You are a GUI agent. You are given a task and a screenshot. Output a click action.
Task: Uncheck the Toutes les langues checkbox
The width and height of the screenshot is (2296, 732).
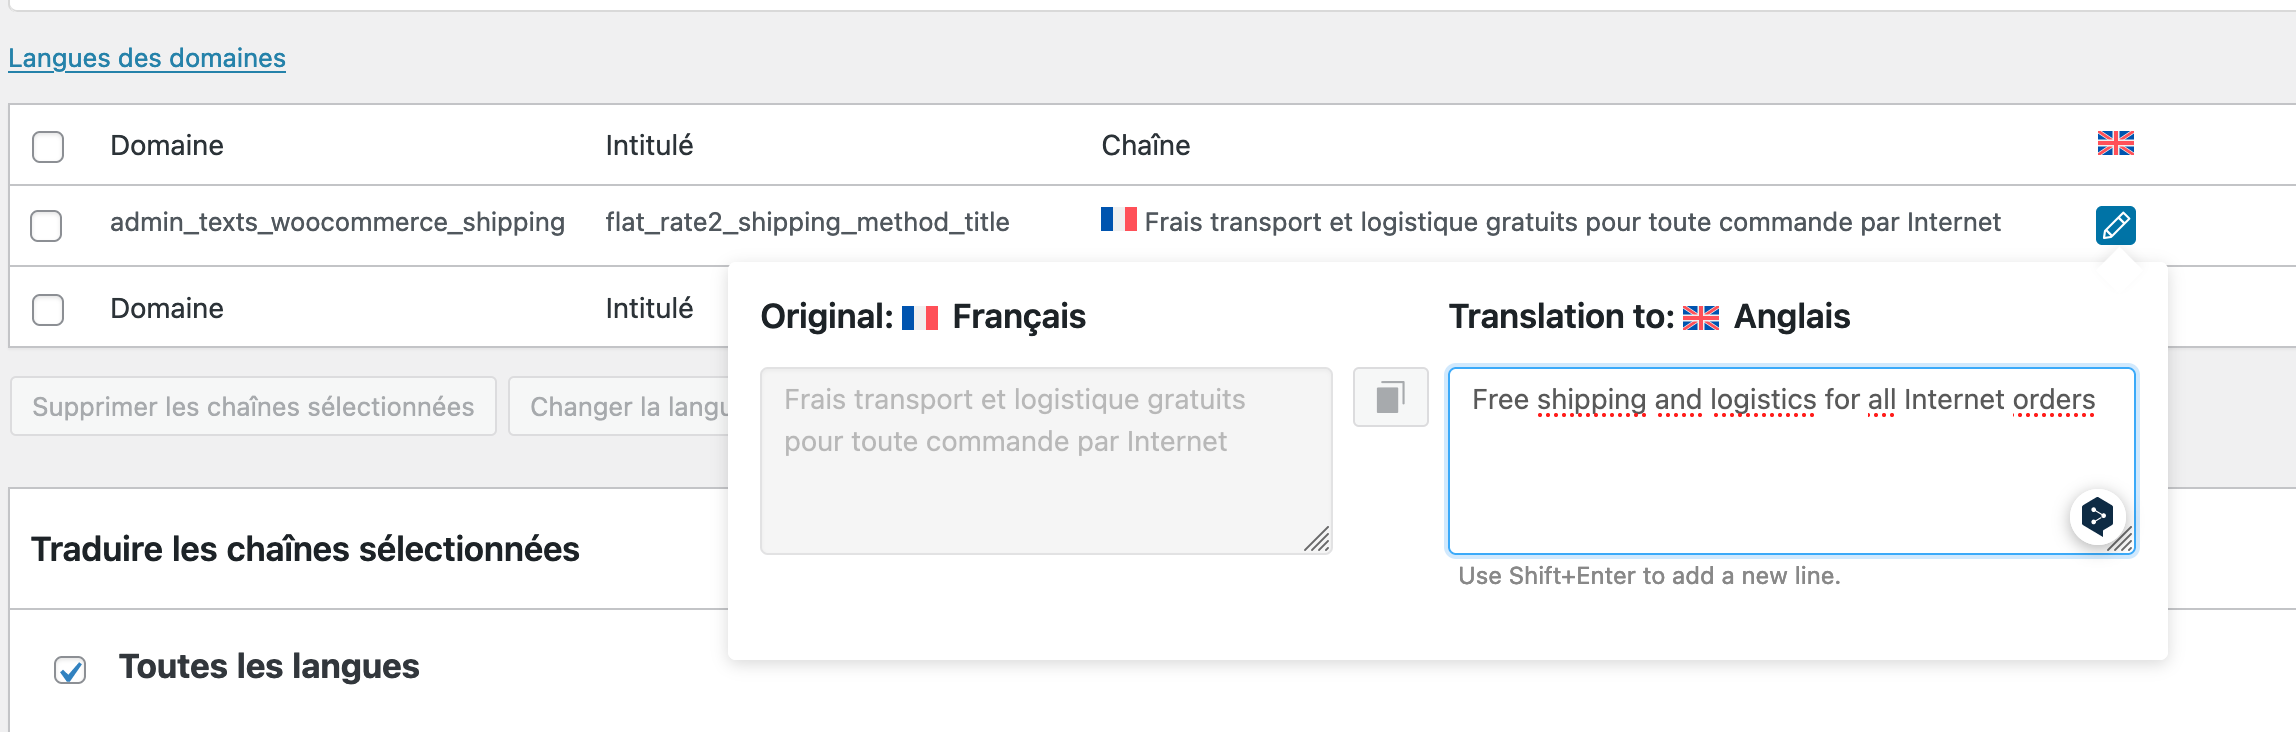(70, 669)
